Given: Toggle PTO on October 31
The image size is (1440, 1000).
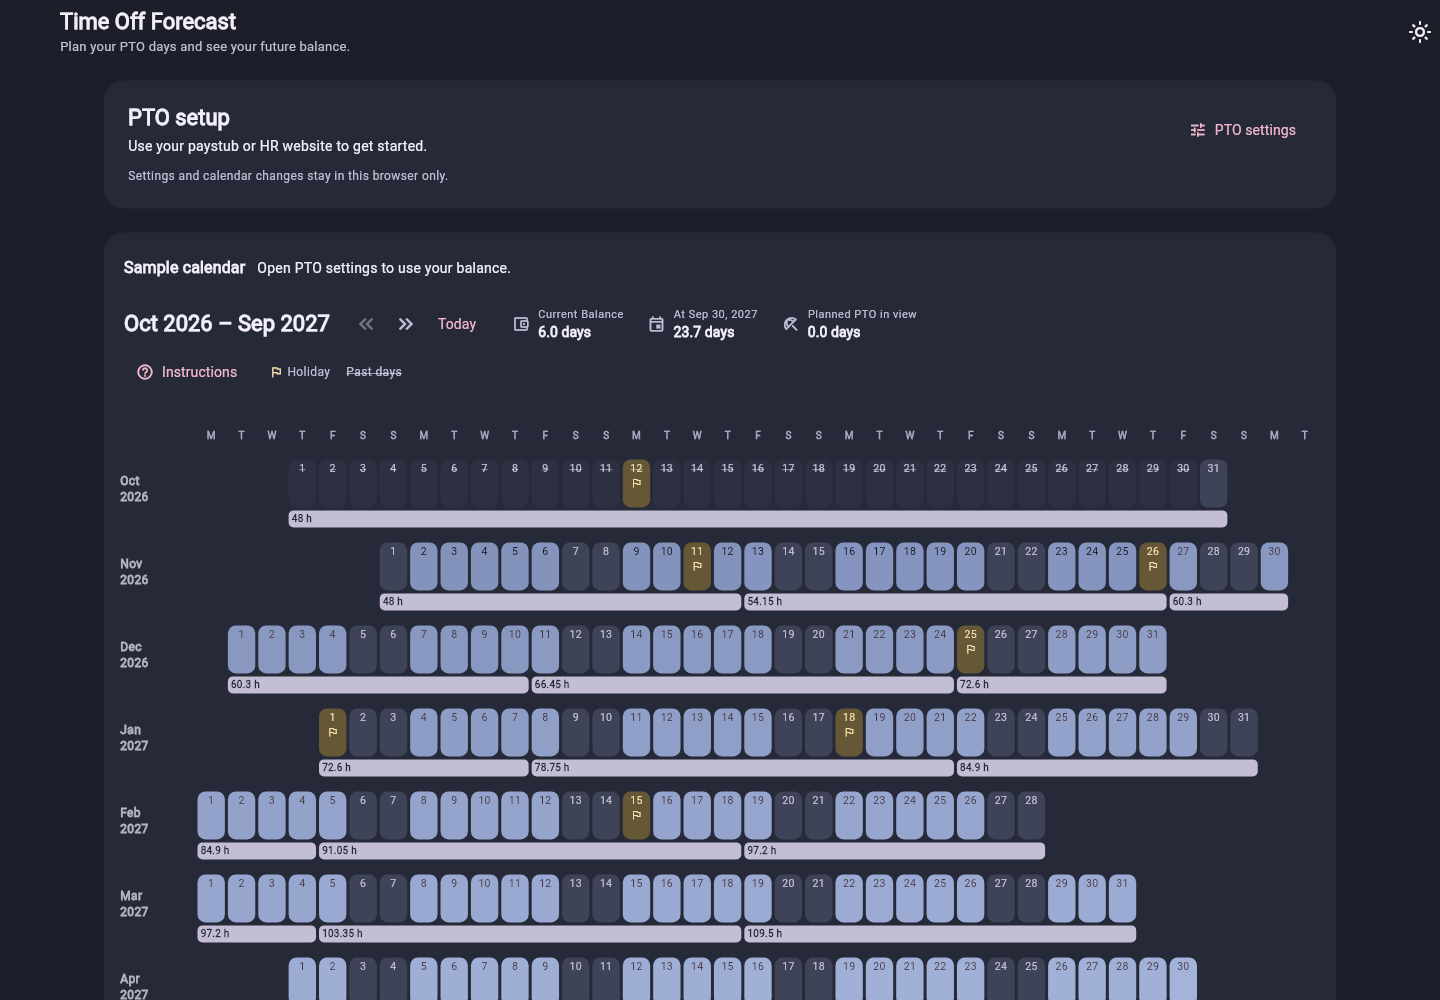Looking at the screenshot, I should (x=1213, y=483).
